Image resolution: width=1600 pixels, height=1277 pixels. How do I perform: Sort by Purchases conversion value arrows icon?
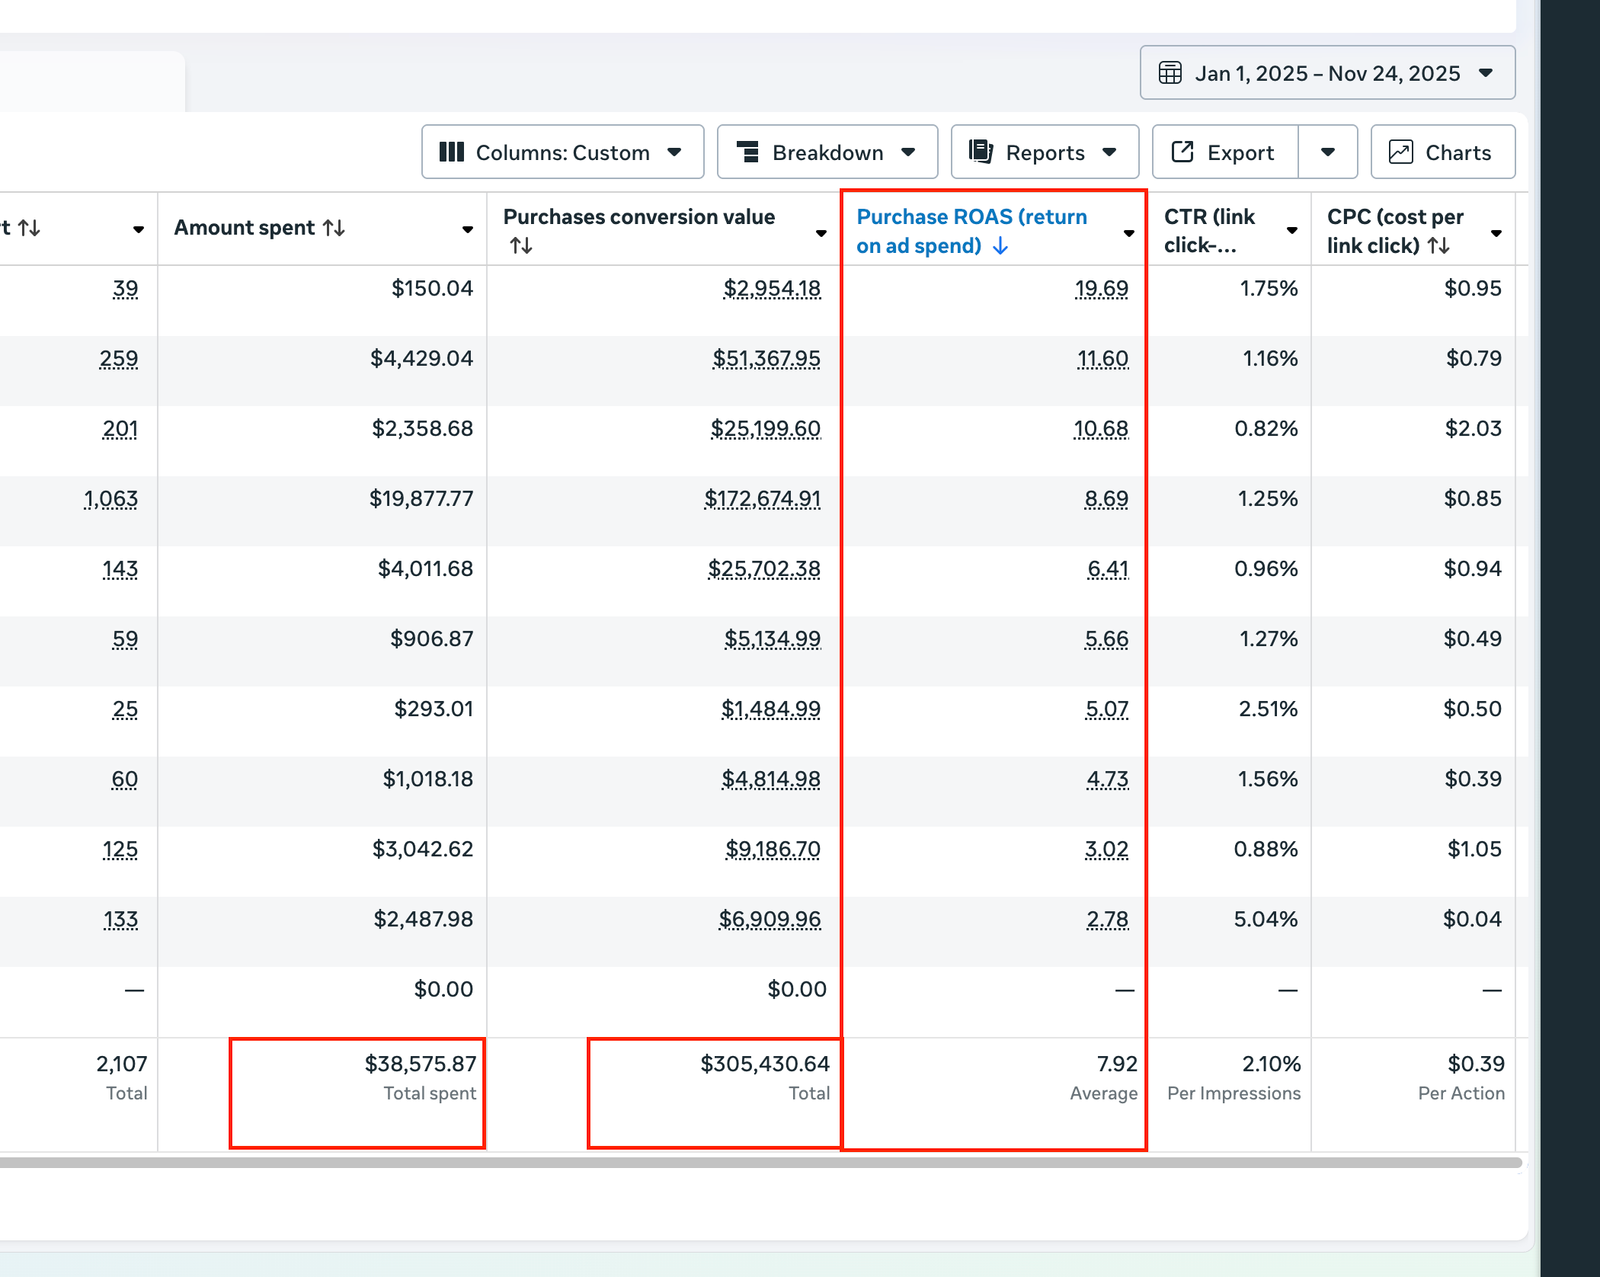521,246
